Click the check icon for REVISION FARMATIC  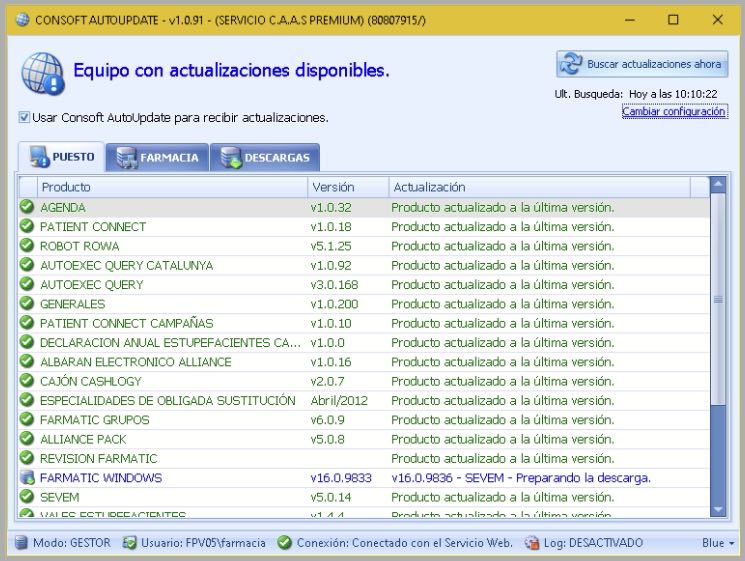point(27,458)
